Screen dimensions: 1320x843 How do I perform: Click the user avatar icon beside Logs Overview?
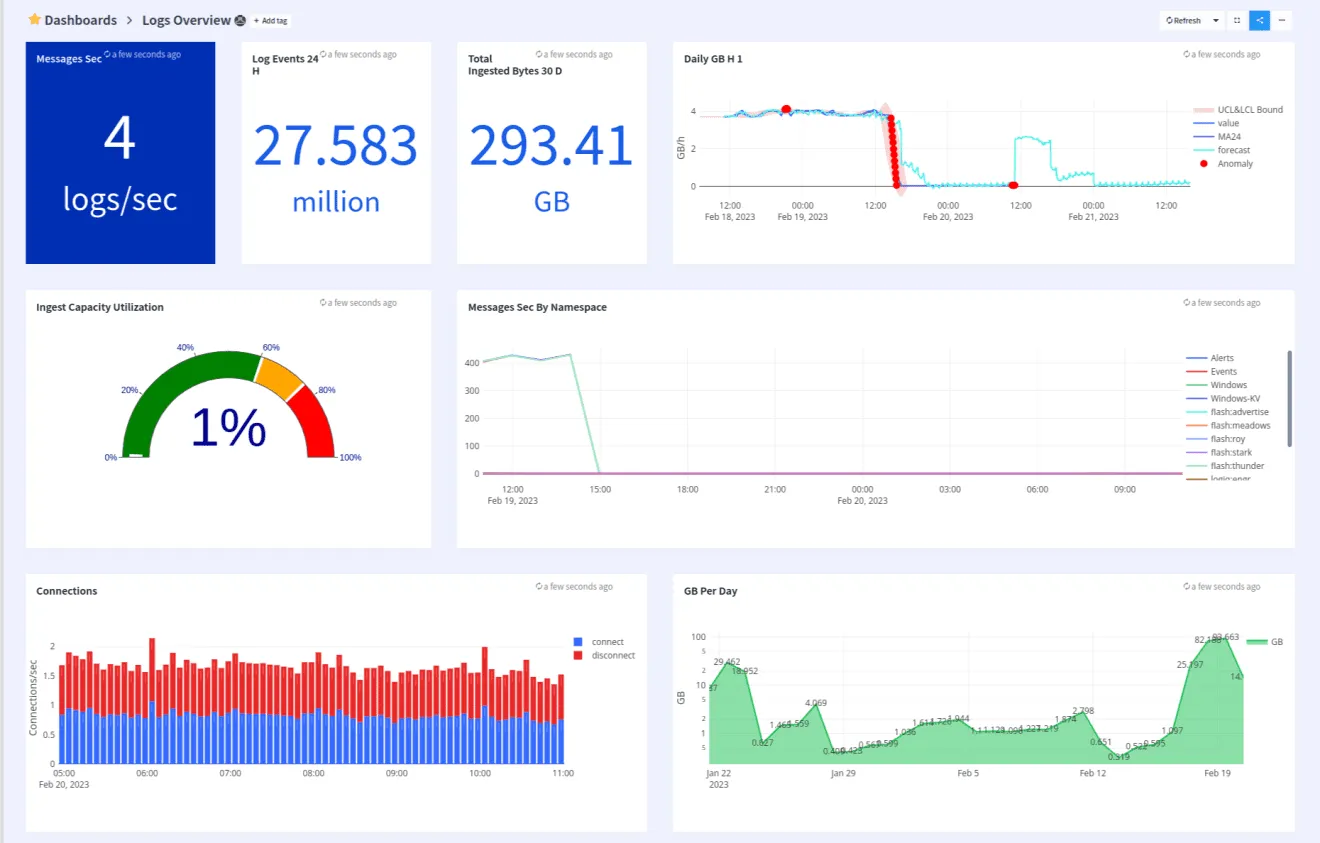coord(240,20)
